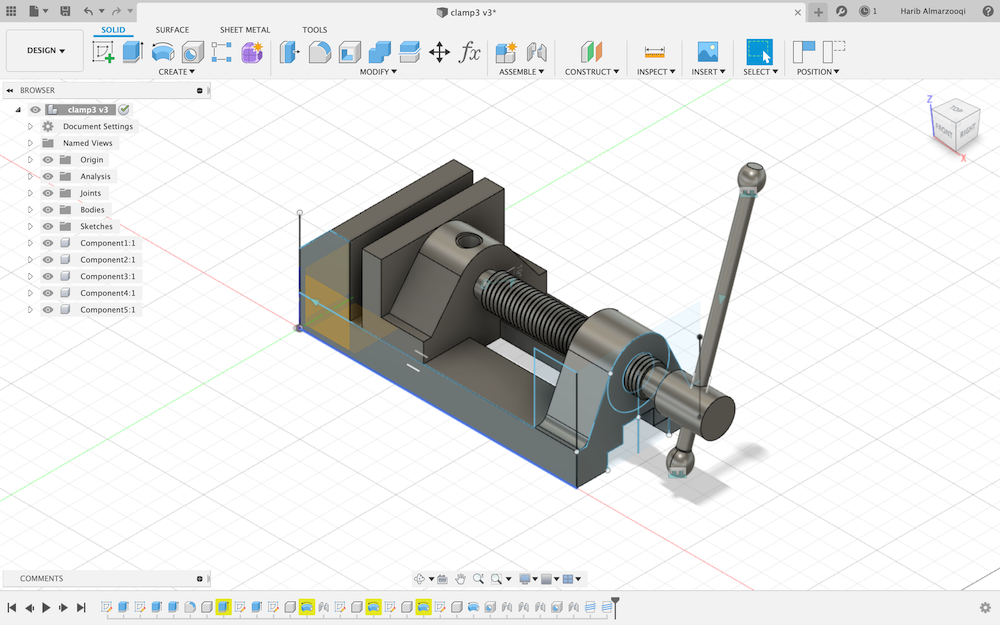Select the Fillet tool in Modify
Image resolution: width=1000 pixels, height=625 pixels.
click(x=320, y=52)
